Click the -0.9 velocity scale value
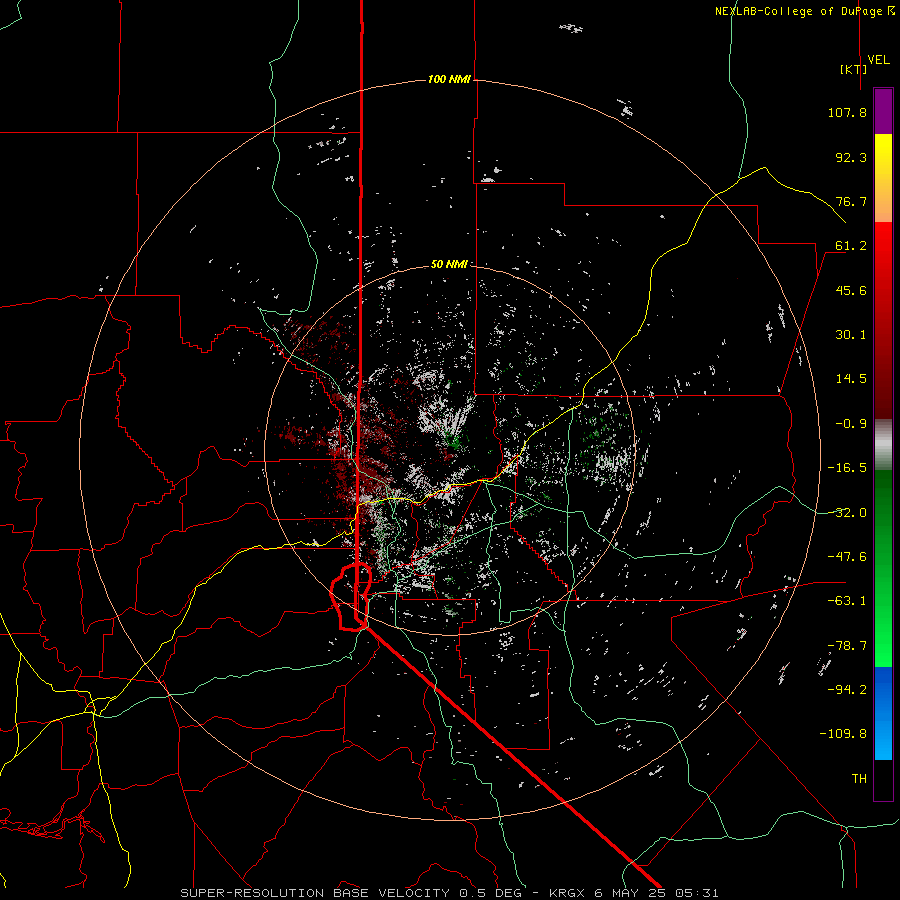900x900 pixels. click(x=851, y=424)
